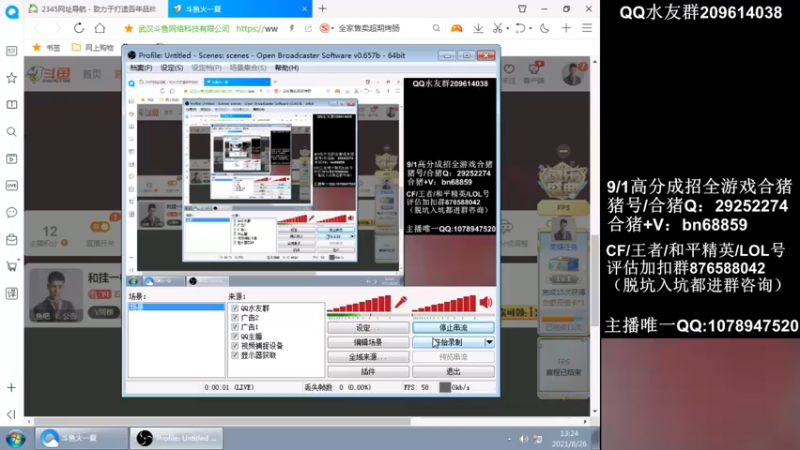Open the 网上购物 bookmarks folder

pyautogui.click(x=93, y=47)
